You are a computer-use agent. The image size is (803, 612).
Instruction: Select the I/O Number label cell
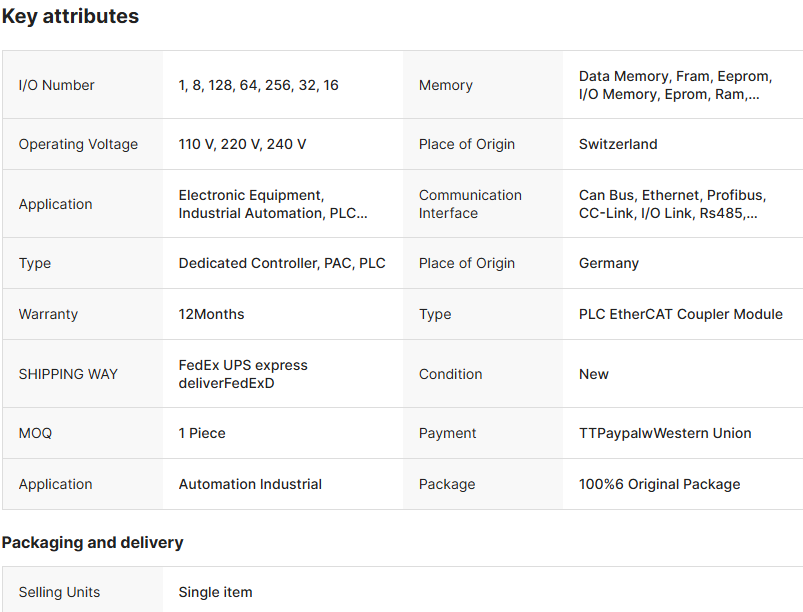click(57, 85)
